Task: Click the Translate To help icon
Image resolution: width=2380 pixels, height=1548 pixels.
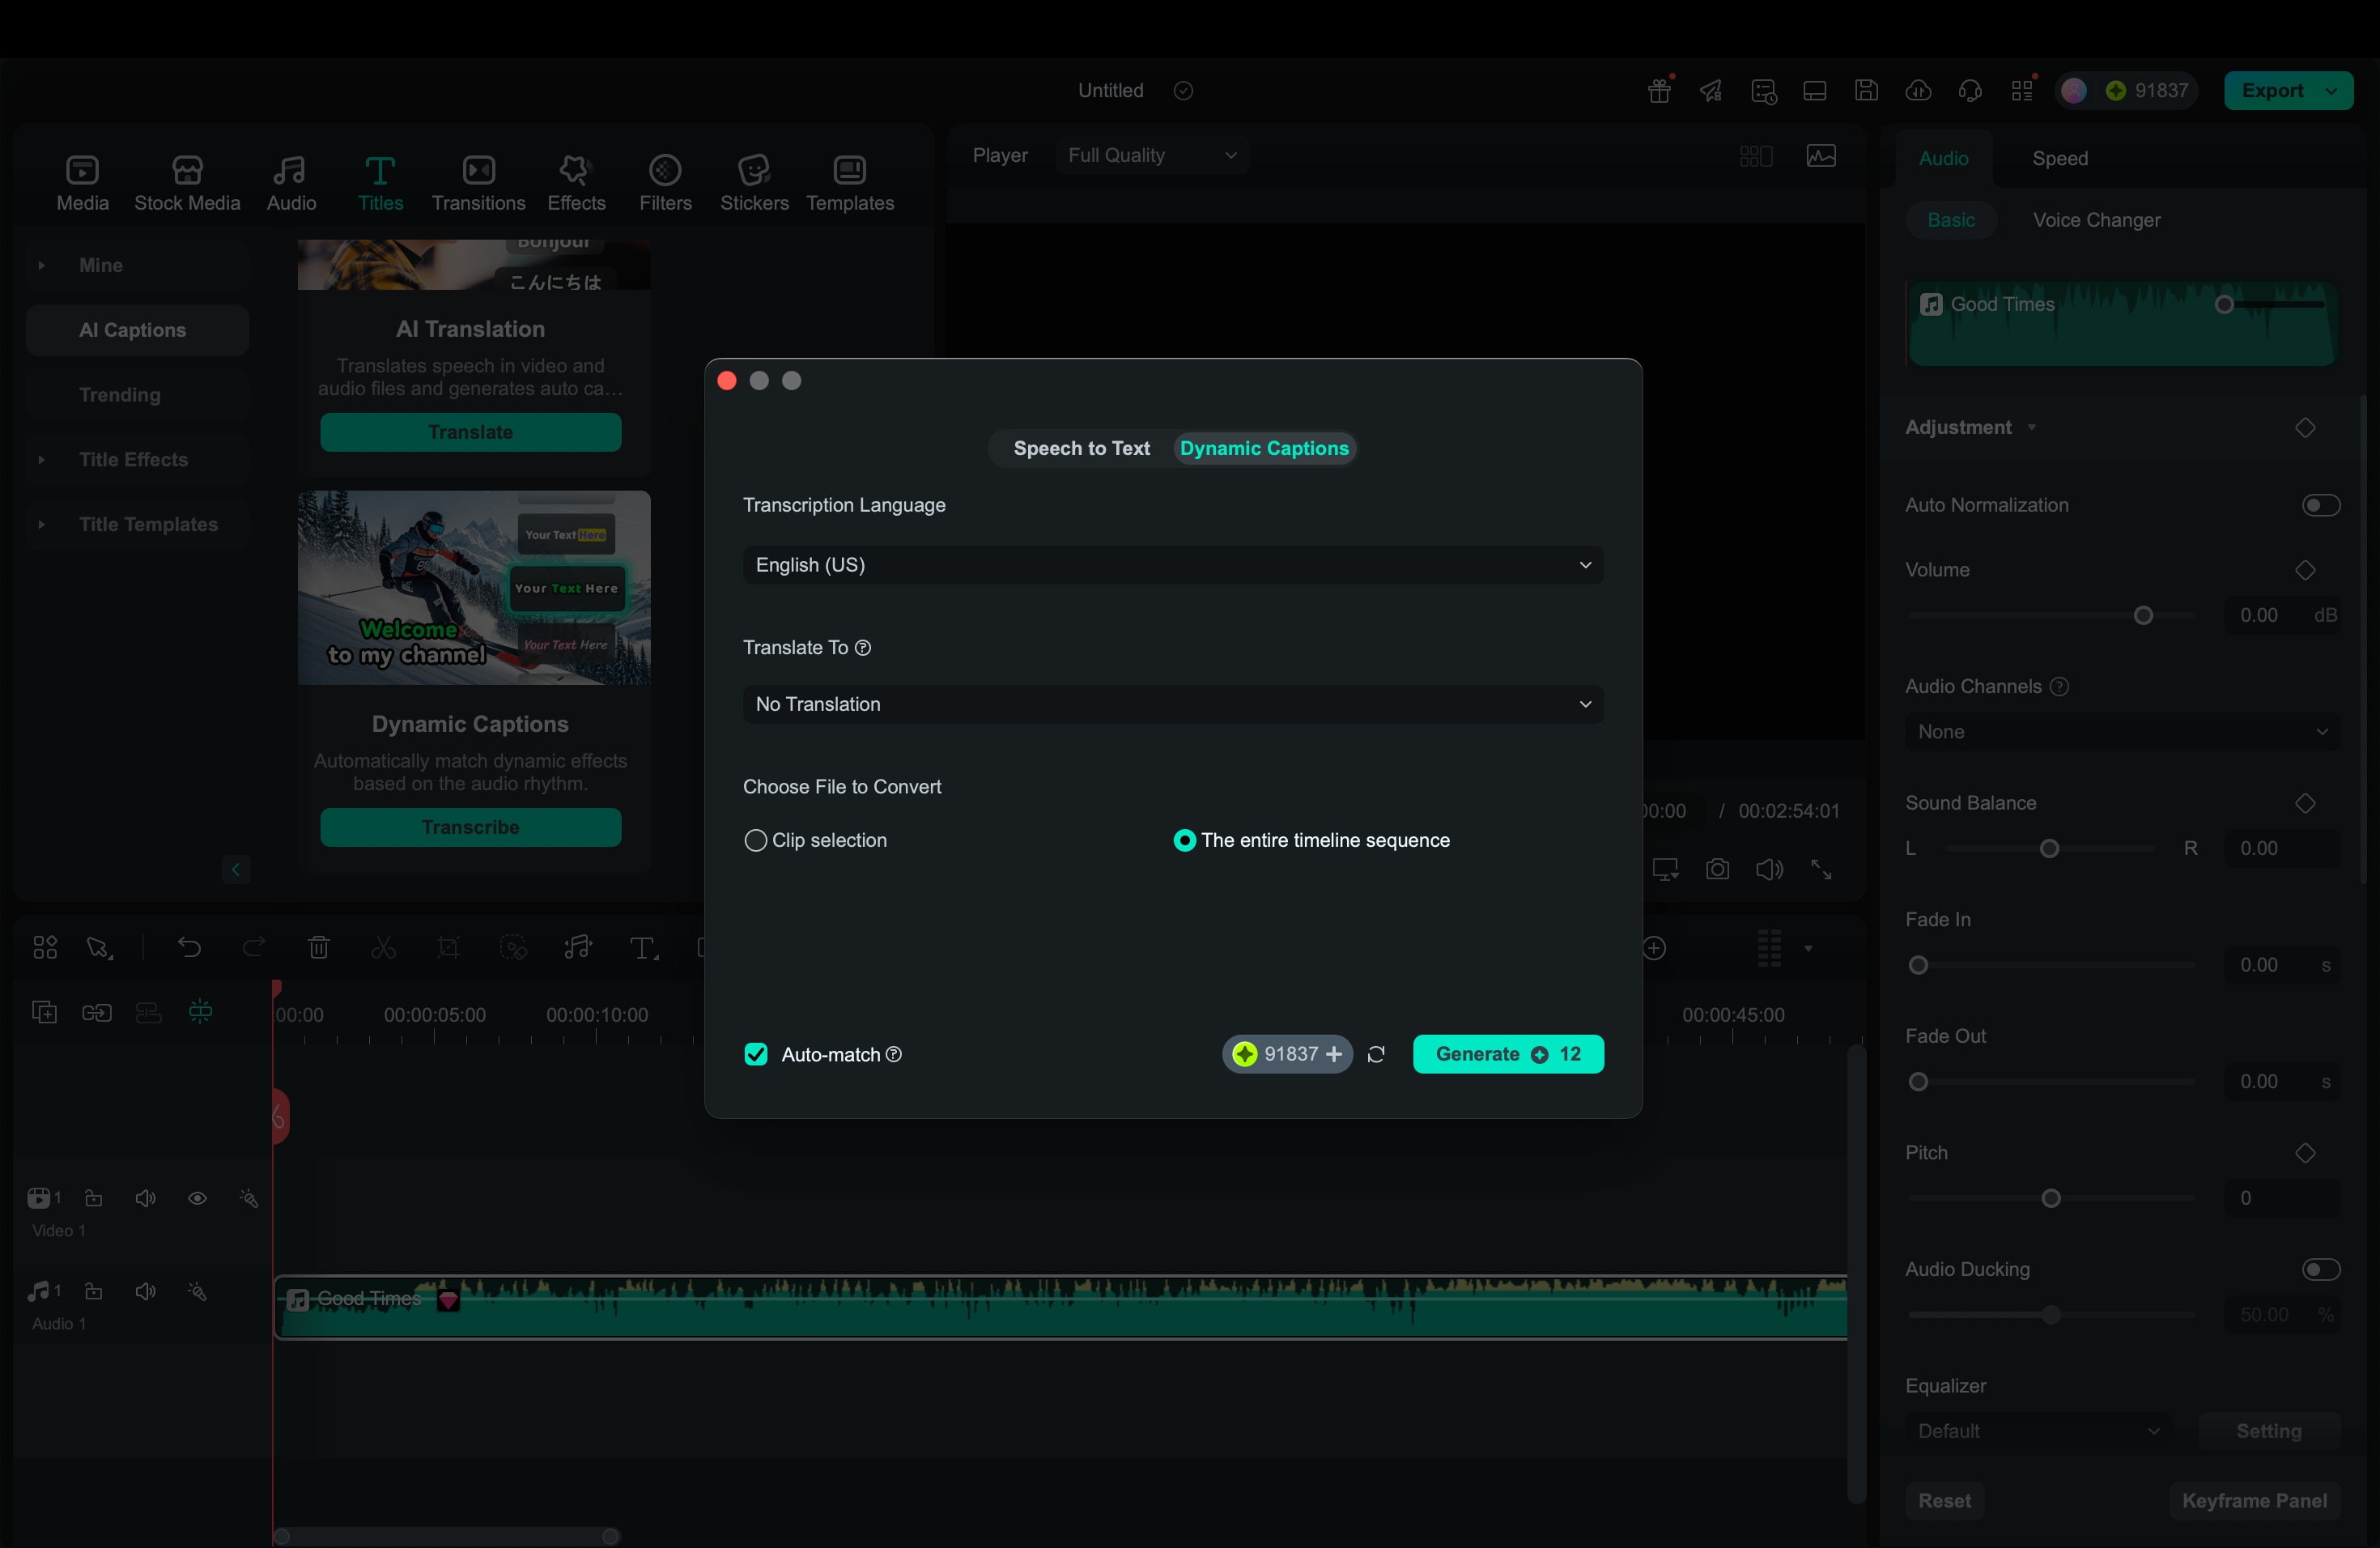Action: (x=863, y=647)
